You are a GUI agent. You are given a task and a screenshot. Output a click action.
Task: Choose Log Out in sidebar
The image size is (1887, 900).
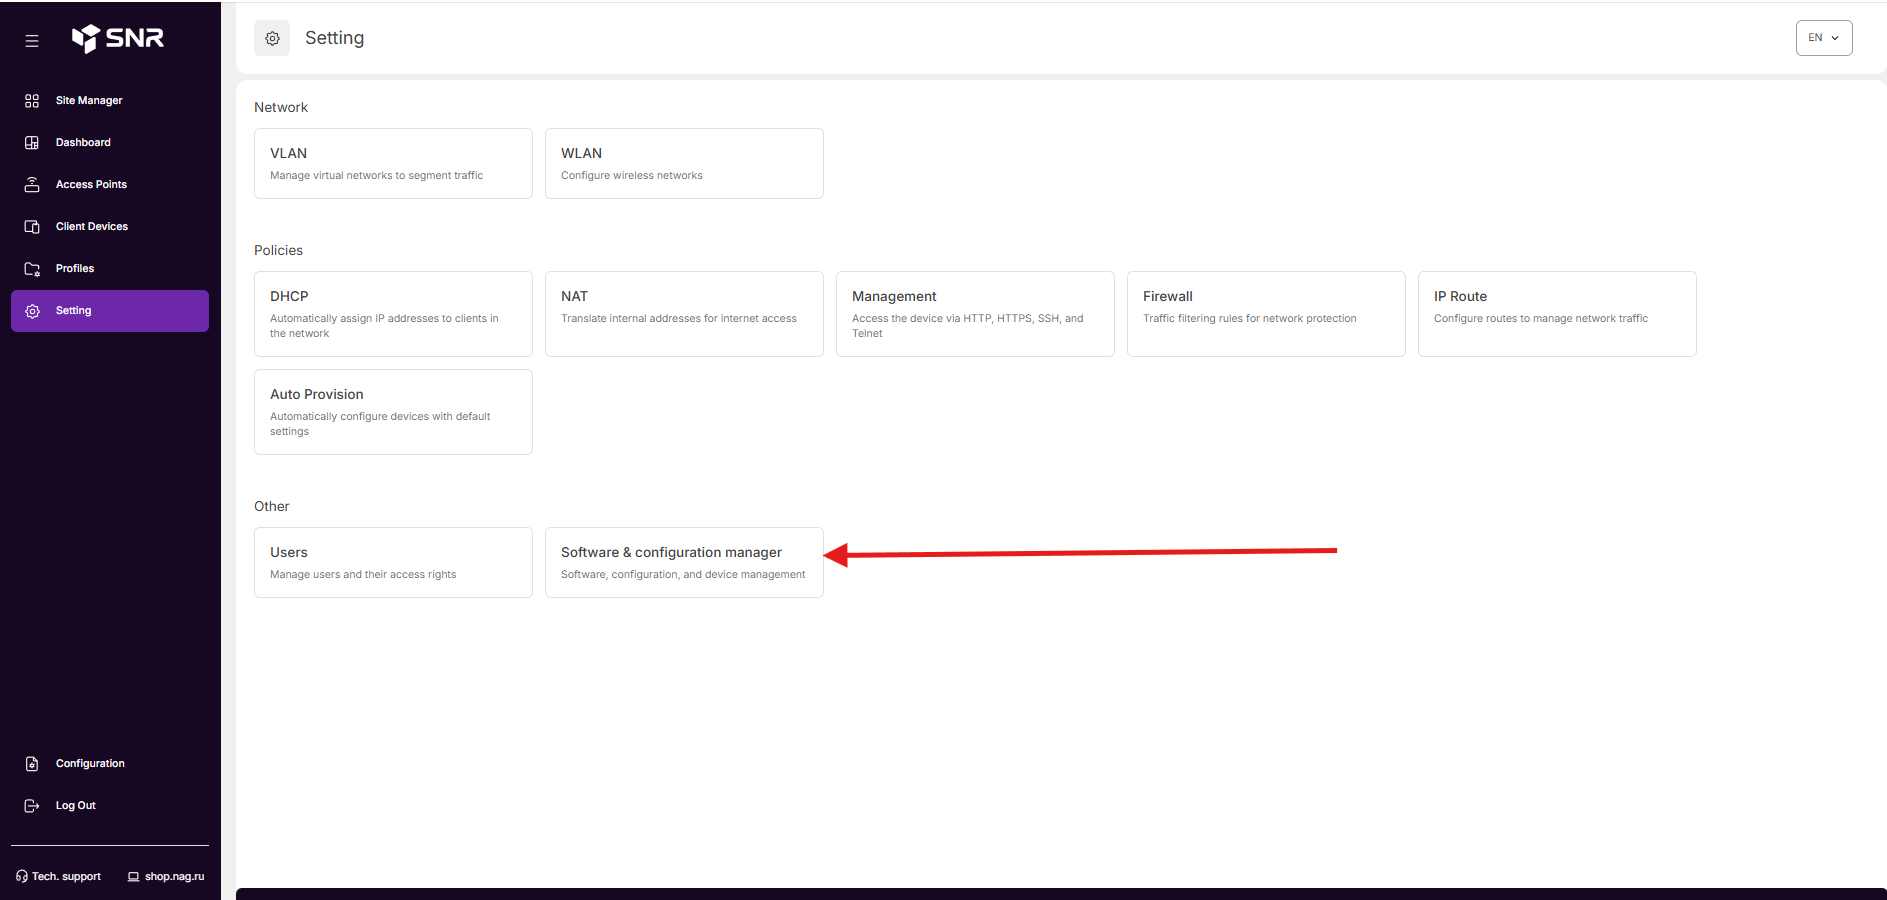click(110, 806)
